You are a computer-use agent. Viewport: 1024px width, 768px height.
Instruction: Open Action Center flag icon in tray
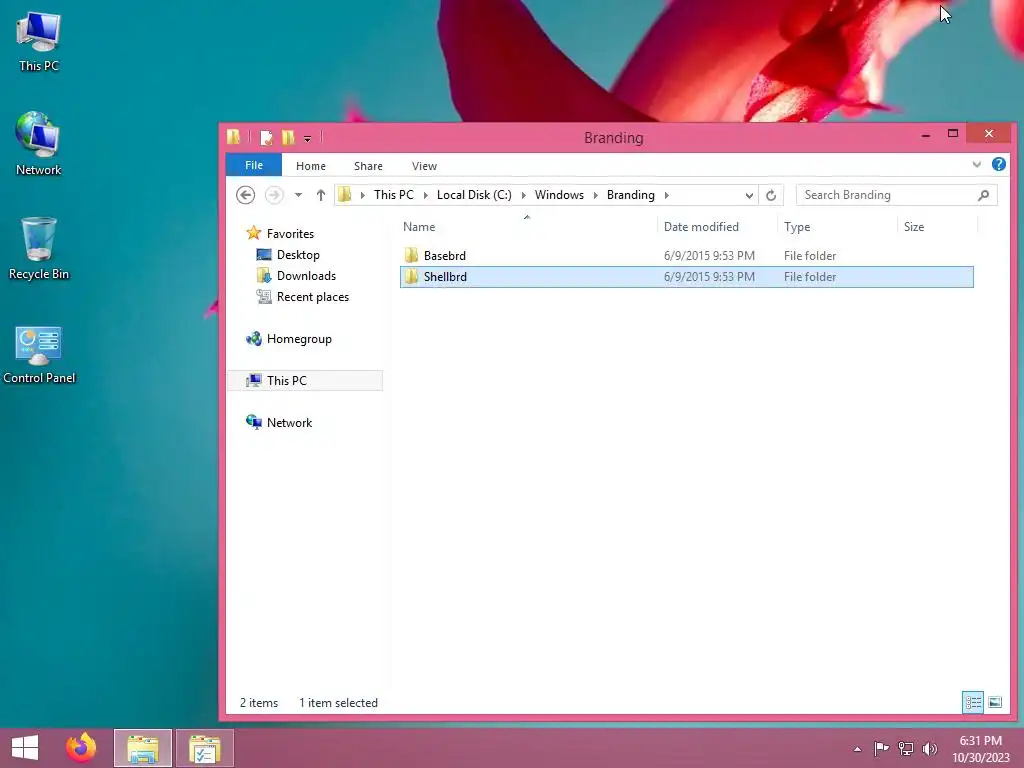pyautogui.click(x=881, y=748)
